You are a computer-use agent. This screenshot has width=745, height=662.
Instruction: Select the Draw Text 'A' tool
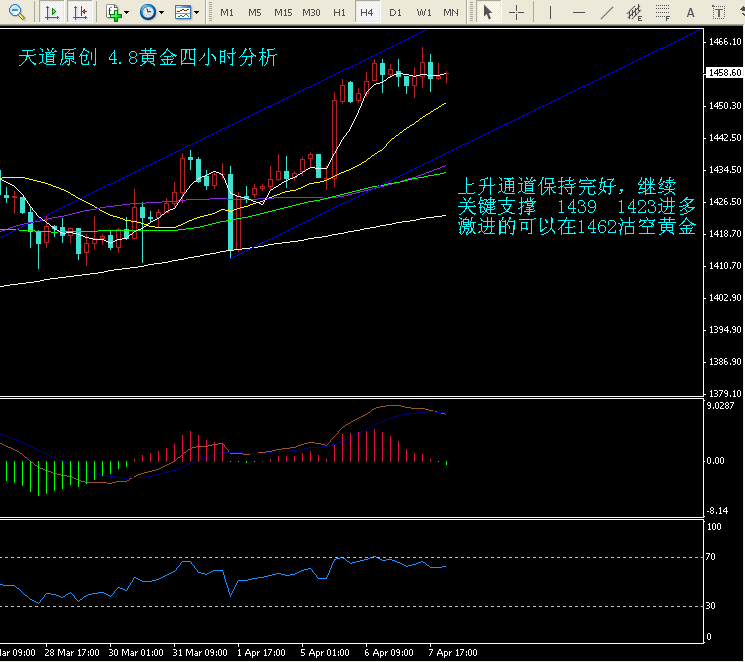[x=690, y=12]
